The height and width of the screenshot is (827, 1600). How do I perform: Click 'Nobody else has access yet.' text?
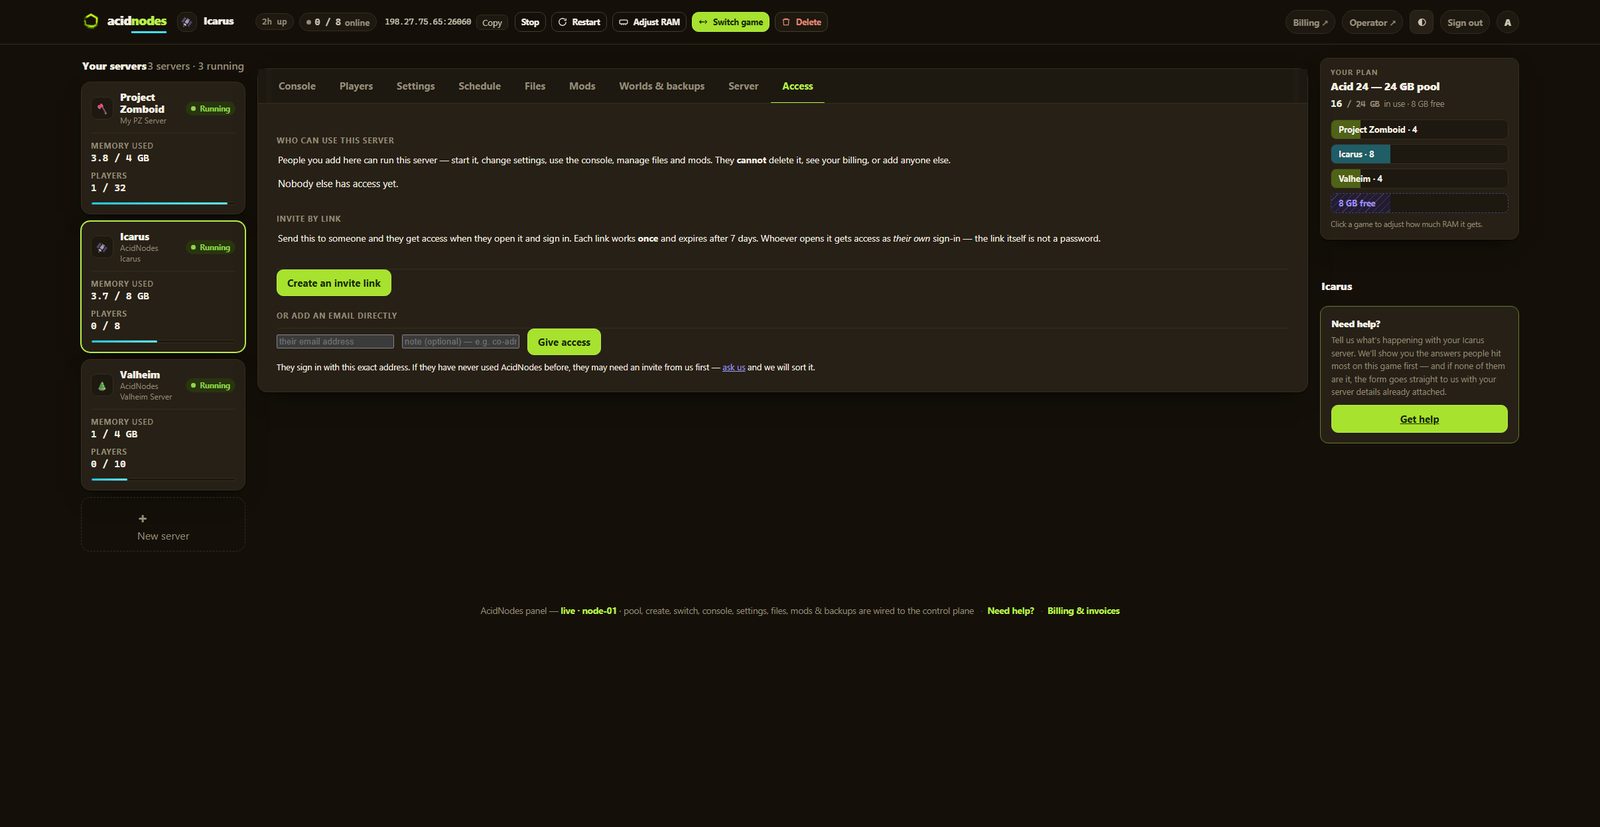(x=338, y=184)
